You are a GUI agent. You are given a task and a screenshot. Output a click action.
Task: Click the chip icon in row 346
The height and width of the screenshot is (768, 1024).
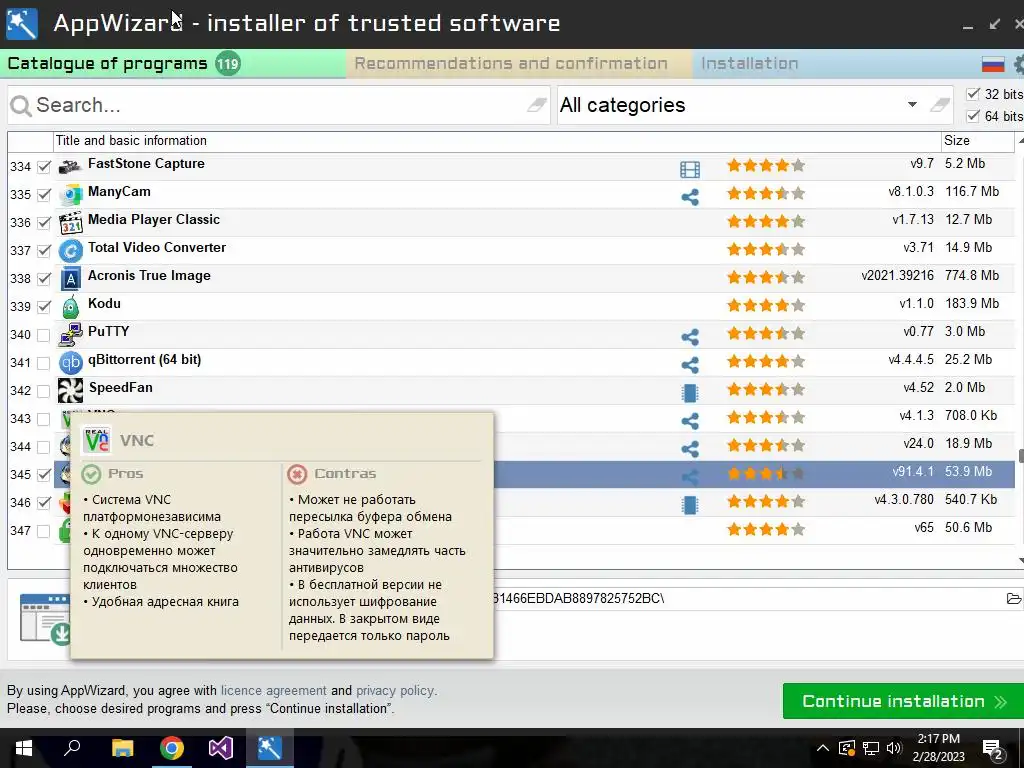tap(690, 505)
